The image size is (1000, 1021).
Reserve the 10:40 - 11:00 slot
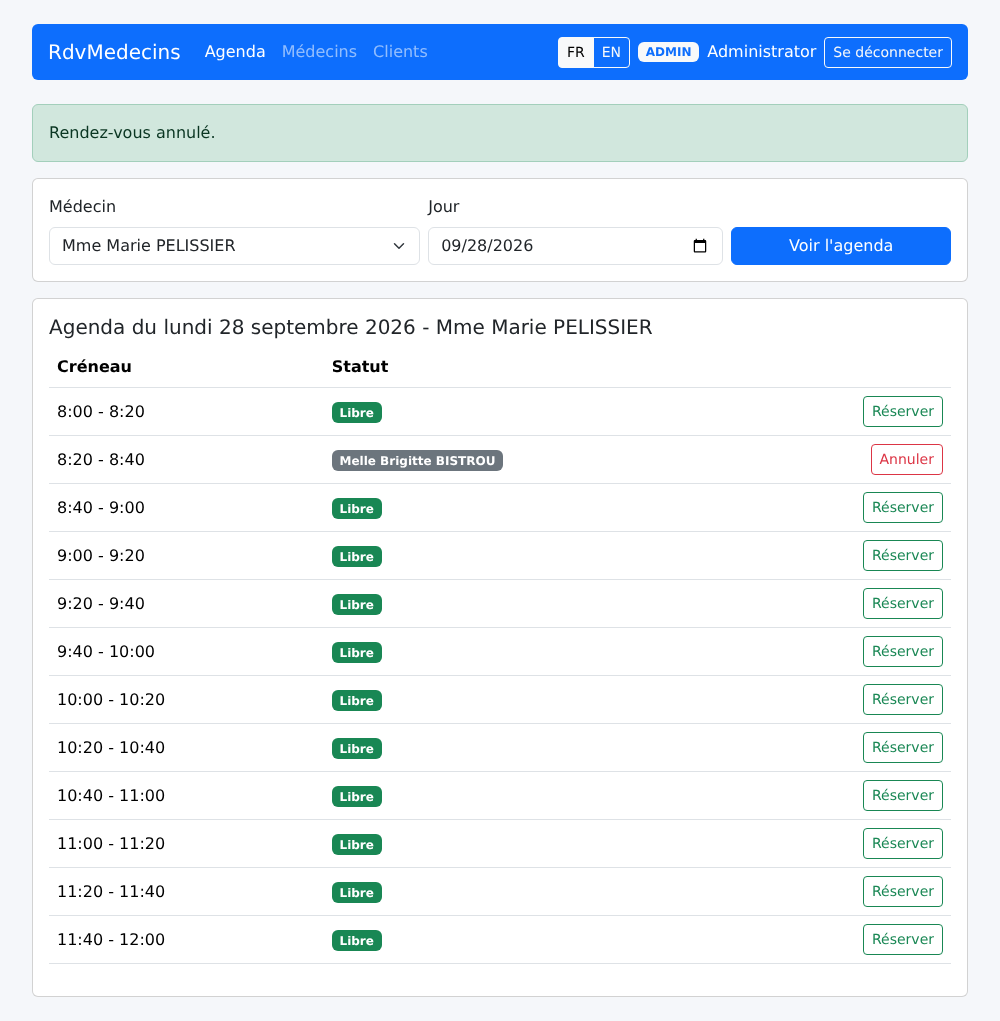[x=903, y=796]
